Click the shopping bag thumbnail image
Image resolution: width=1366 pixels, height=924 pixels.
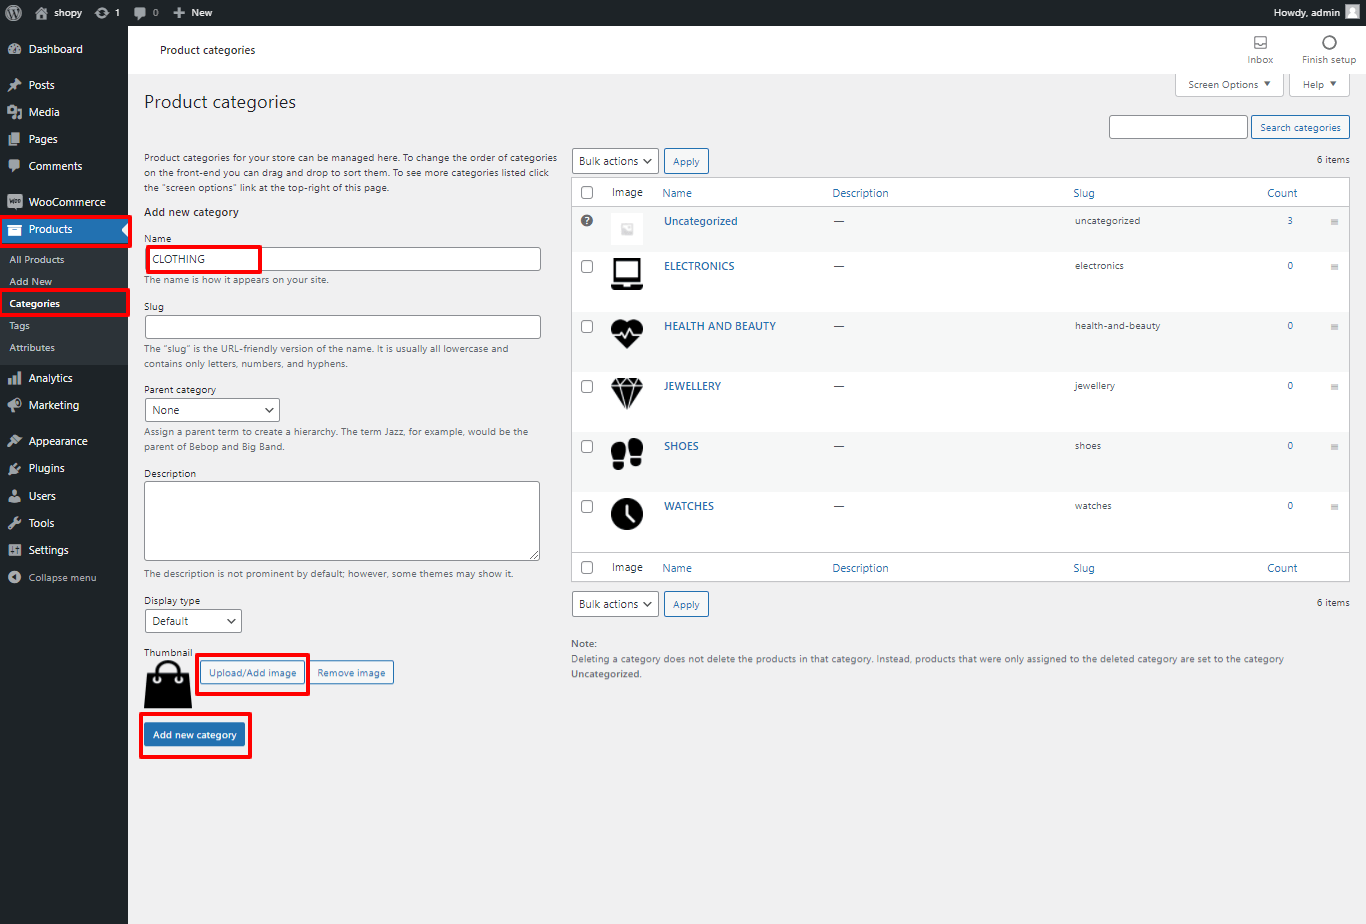click(168, 686)
